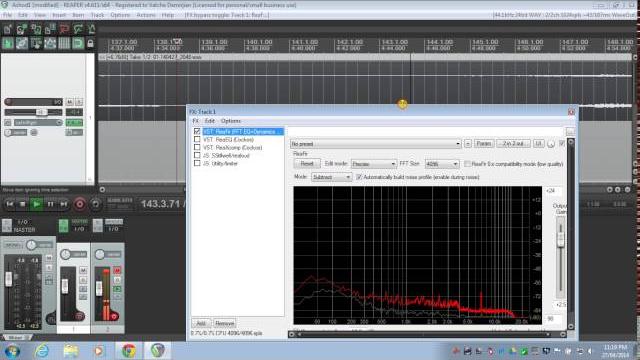Screen dimensions: 640x360
Task: Open the track 1 input dropdown
Action: [x=38, y=122]
